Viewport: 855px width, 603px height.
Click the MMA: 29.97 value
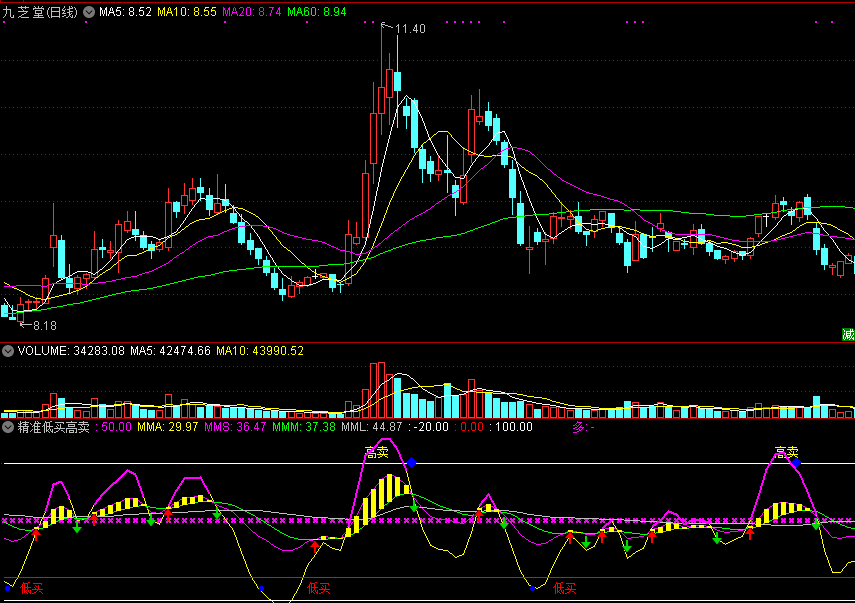[x=167, y=427]
